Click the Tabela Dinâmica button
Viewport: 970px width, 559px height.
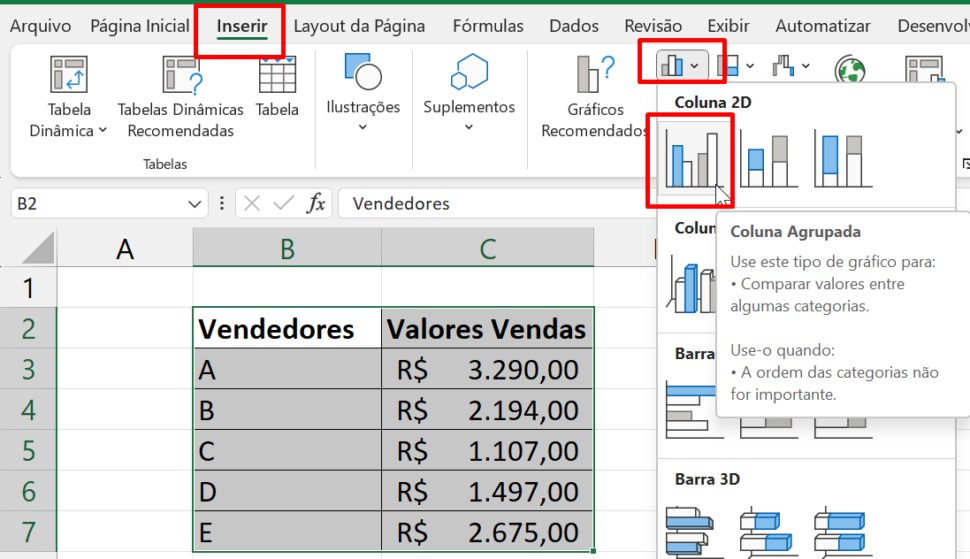pyautogui.click(x=69, y=96)
